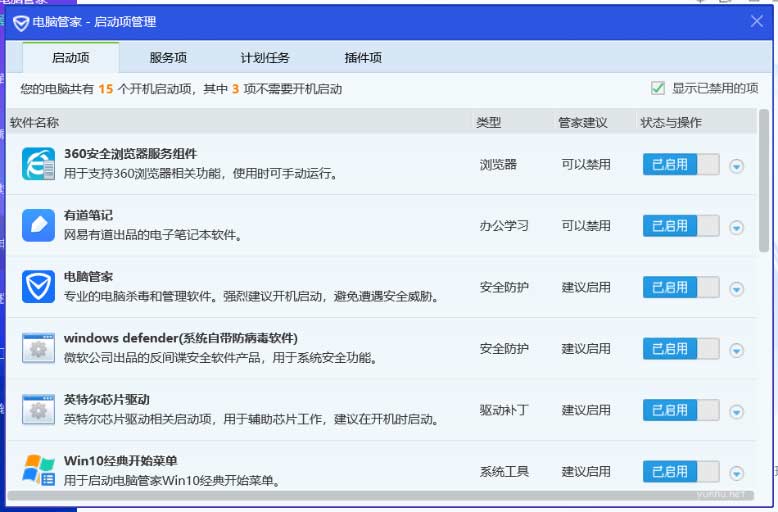Click the 办公学习 type cell
The image size is (778, 512).
pos(504,226)
